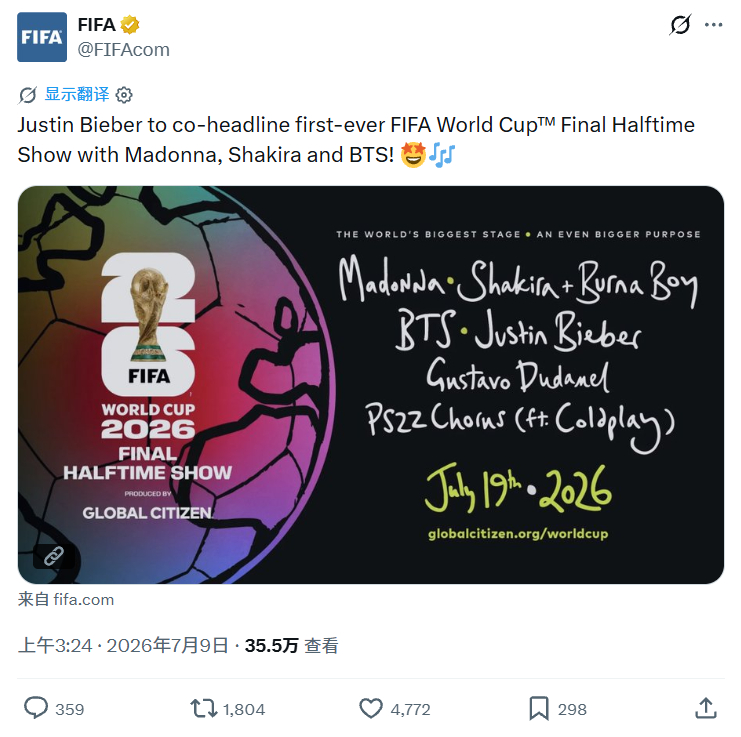This screenshot has height=737, width=741.
Task: Click the gold verified badge next to FIFA
Action: point(129,25)
